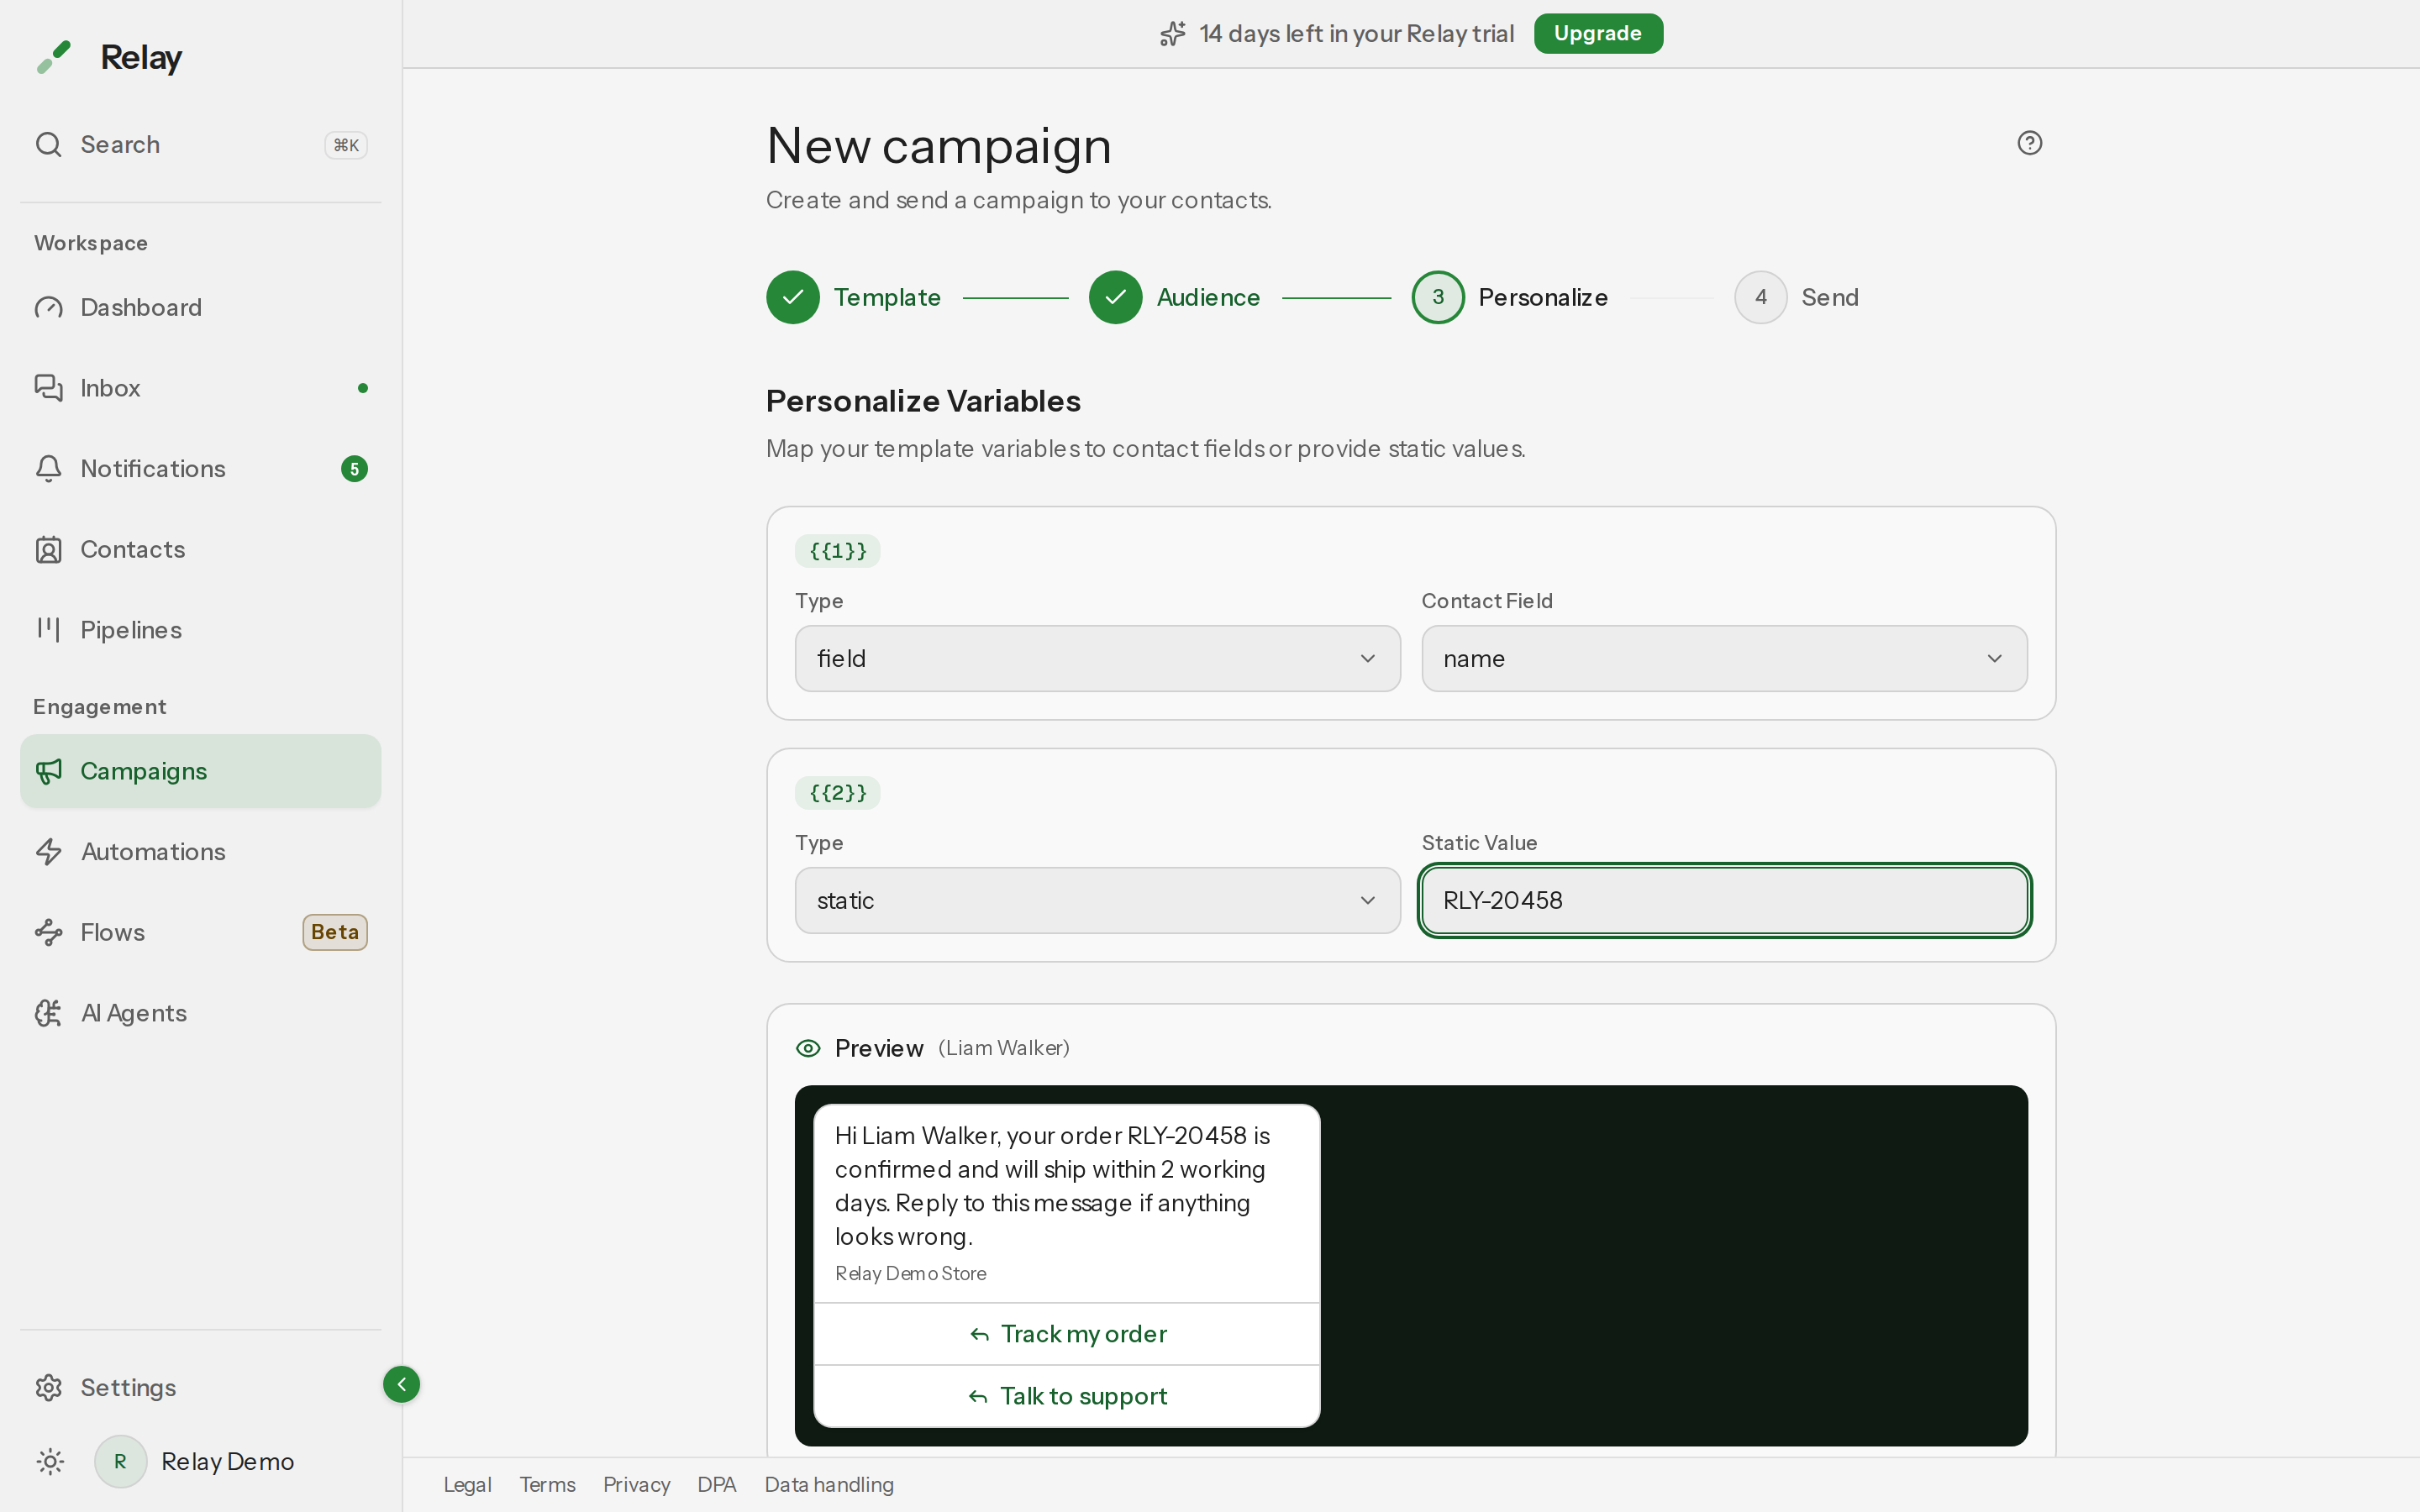Click the {{1}} variable tag
Viewport: 2420px width, 1512px height.
tap(838, 551)
